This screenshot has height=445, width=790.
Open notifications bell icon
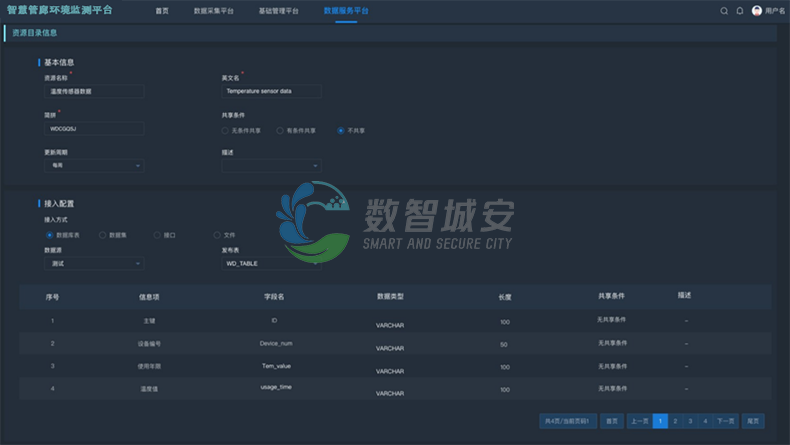740,11
